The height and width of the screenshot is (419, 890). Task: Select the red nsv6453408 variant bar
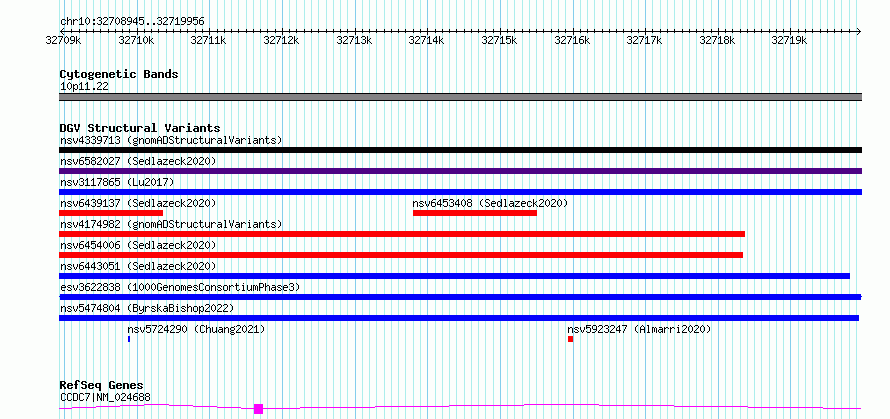click(x=475, y=213)
